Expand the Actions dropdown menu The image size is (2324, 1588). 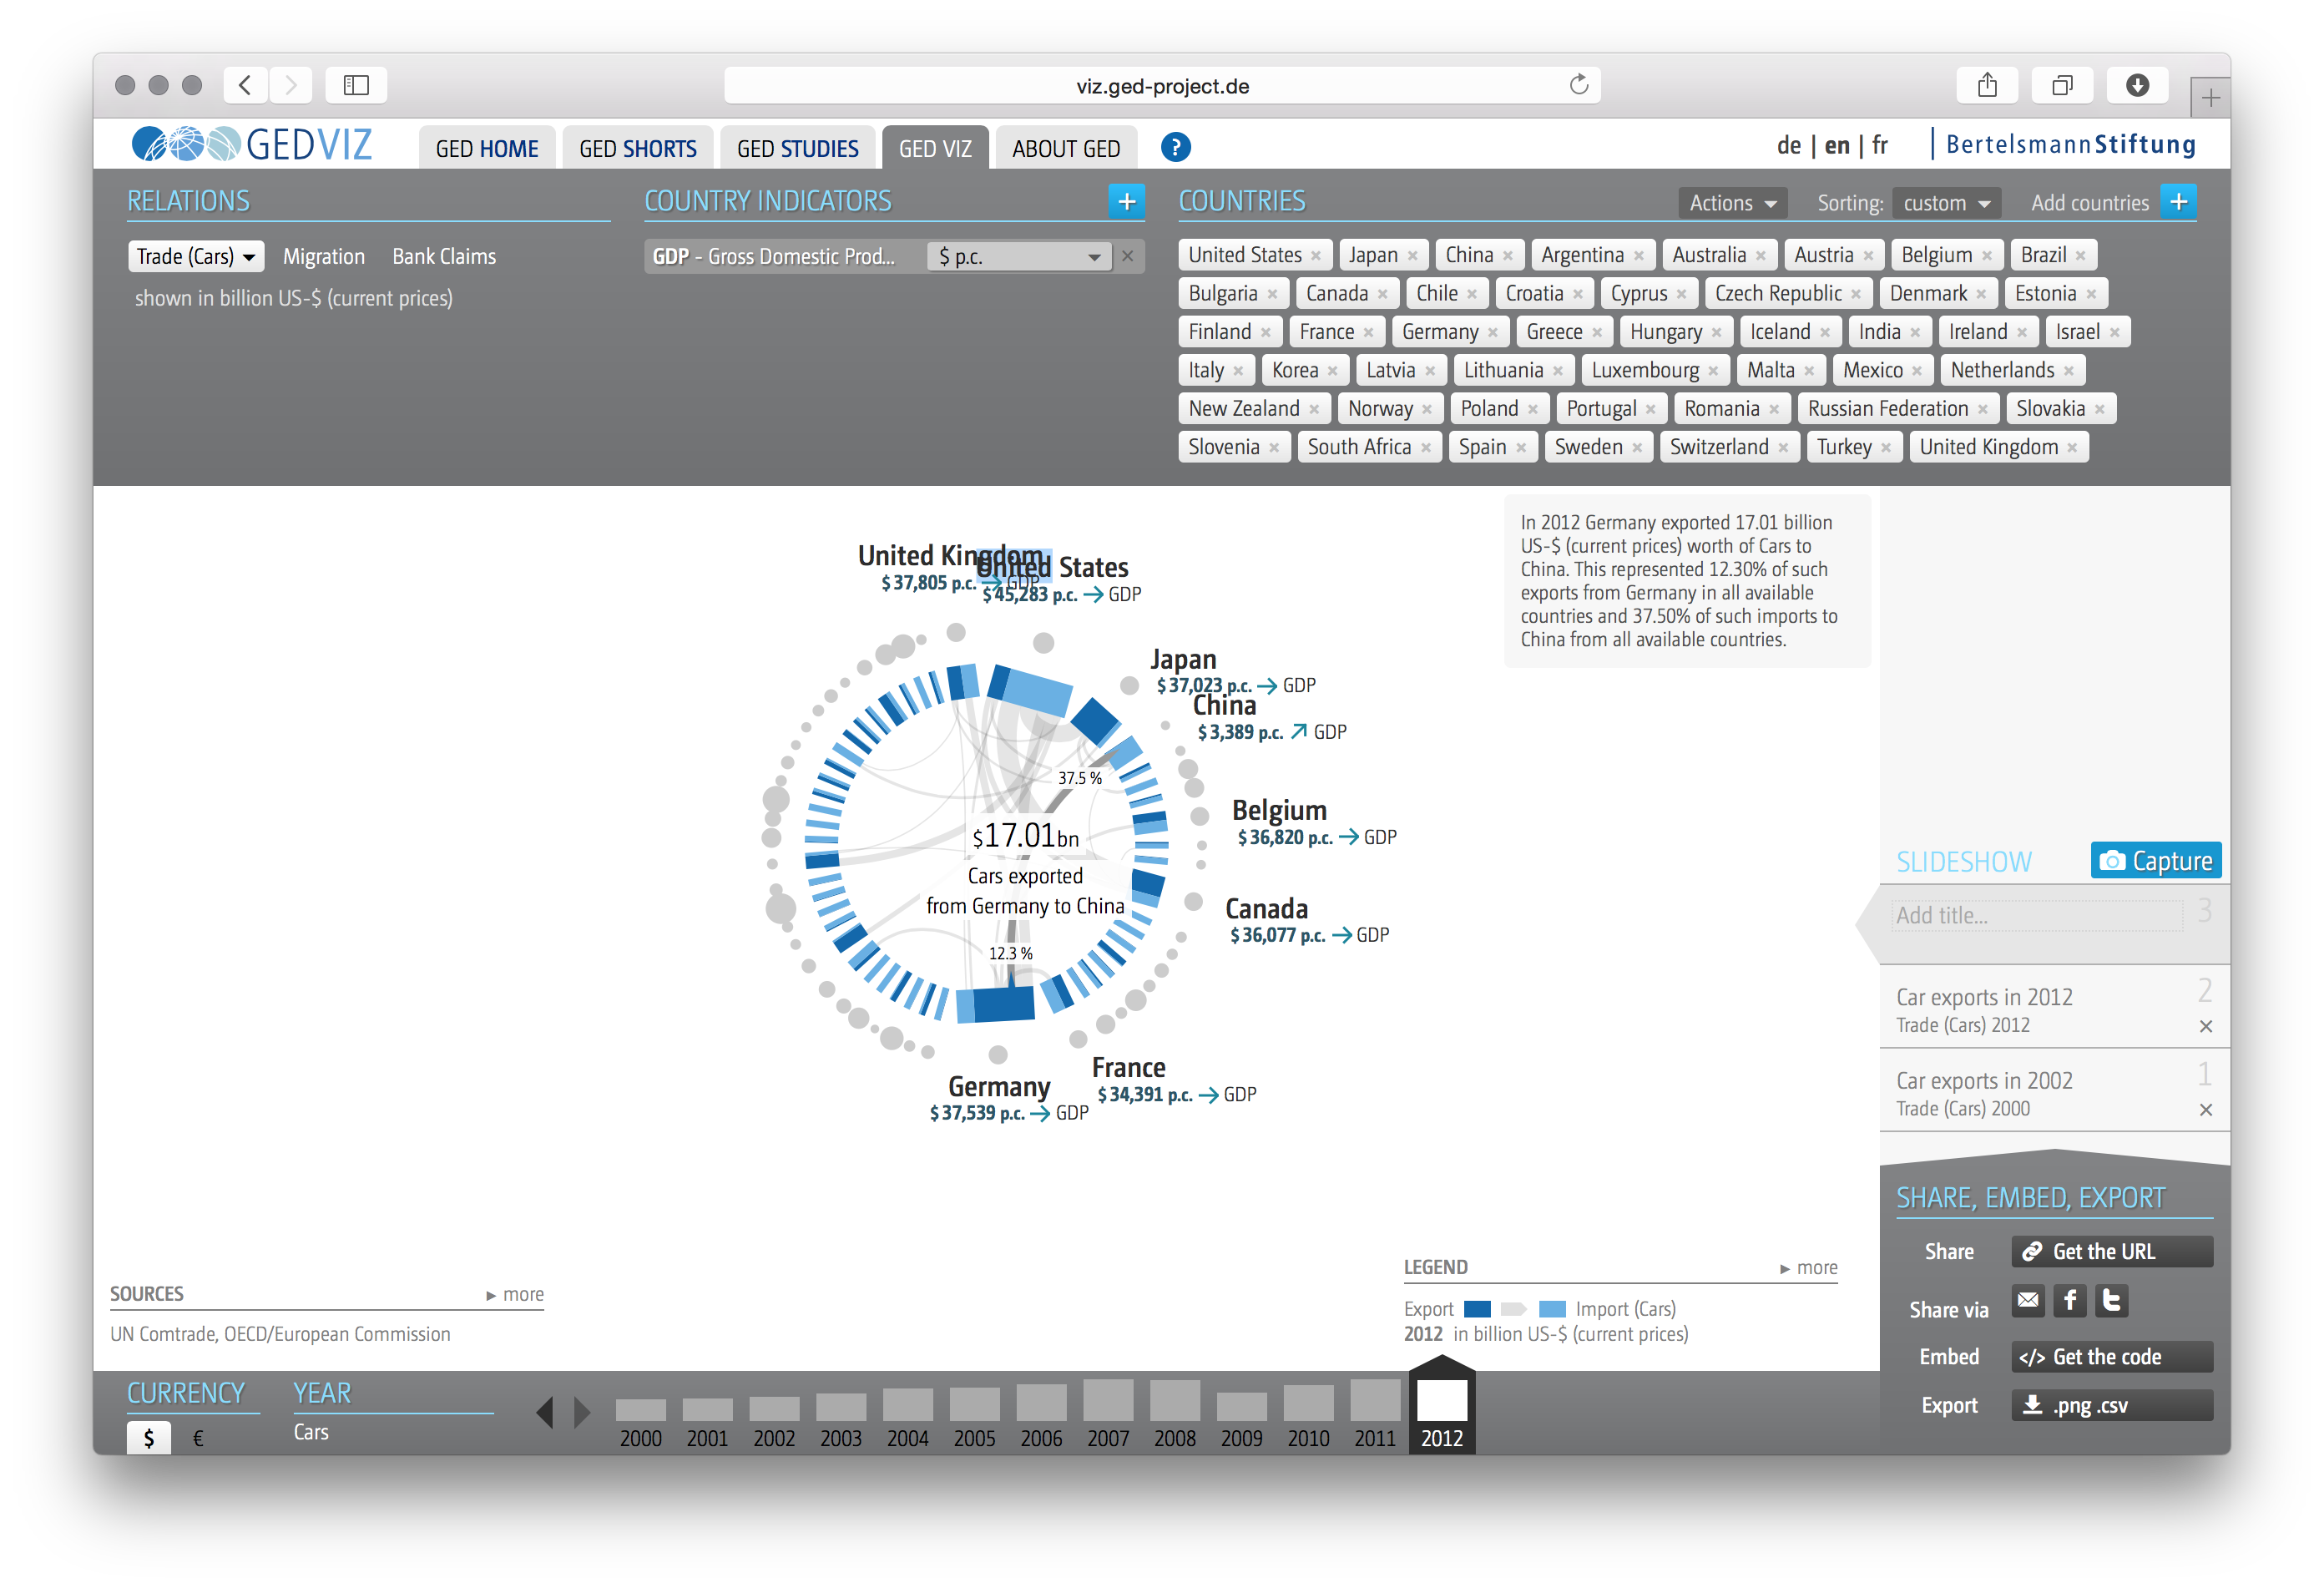point(1732,203)
